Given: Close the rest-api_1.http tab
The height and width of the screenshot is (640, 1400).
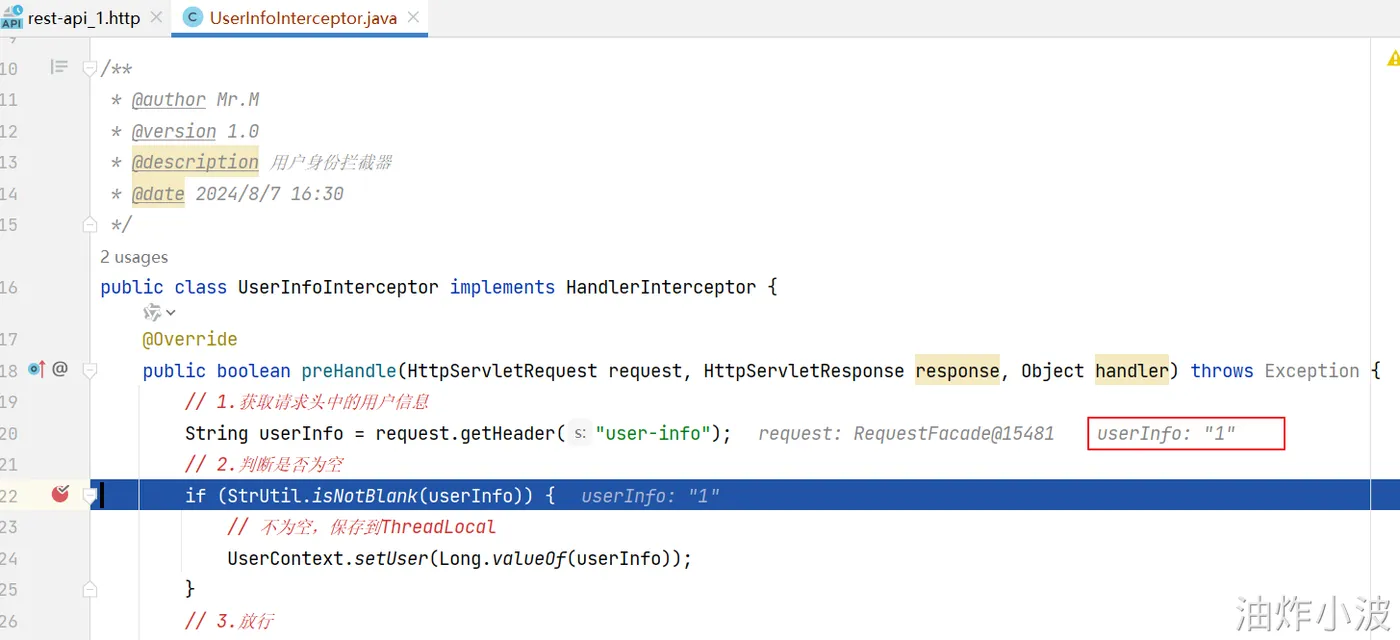Looking at the screenshot, I should (156, 18).
